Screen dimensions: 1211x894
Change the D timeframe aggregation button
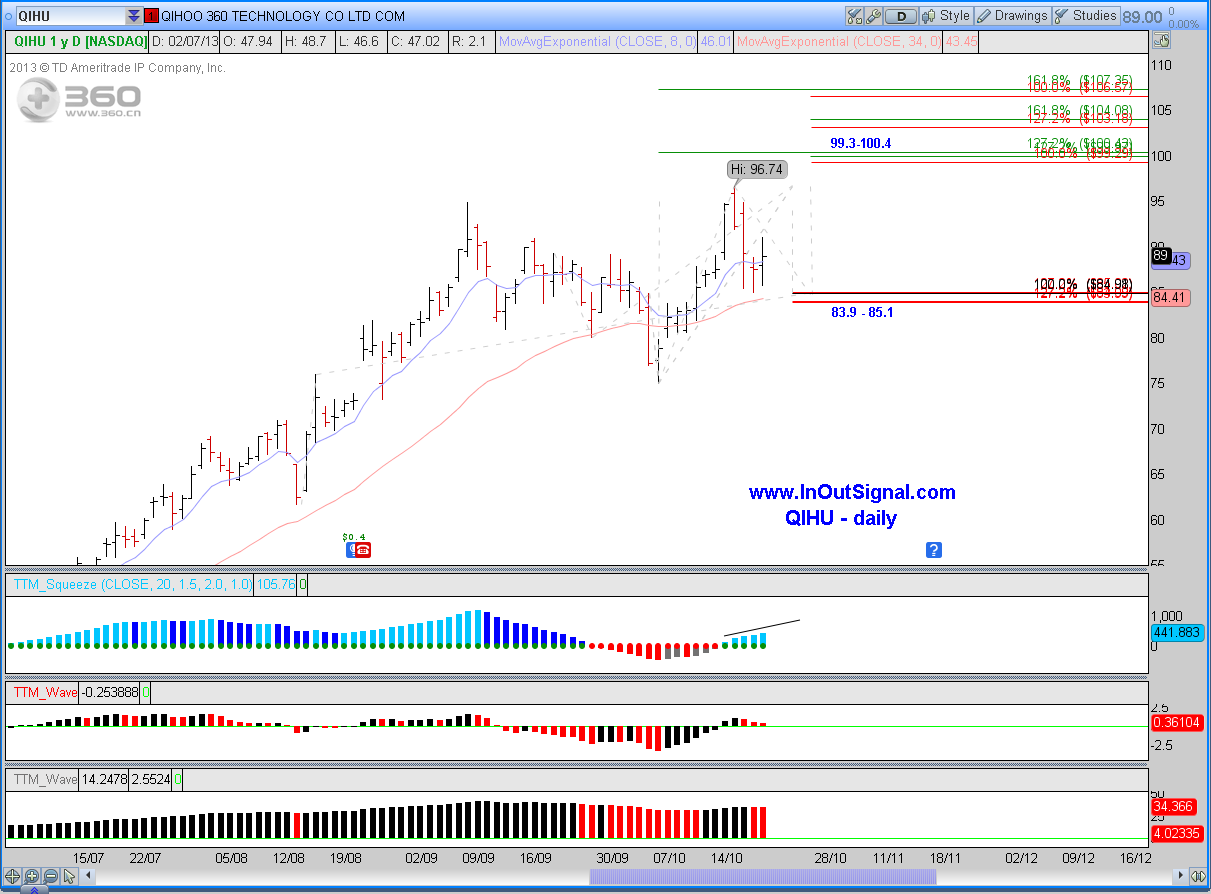coord(901,16)
